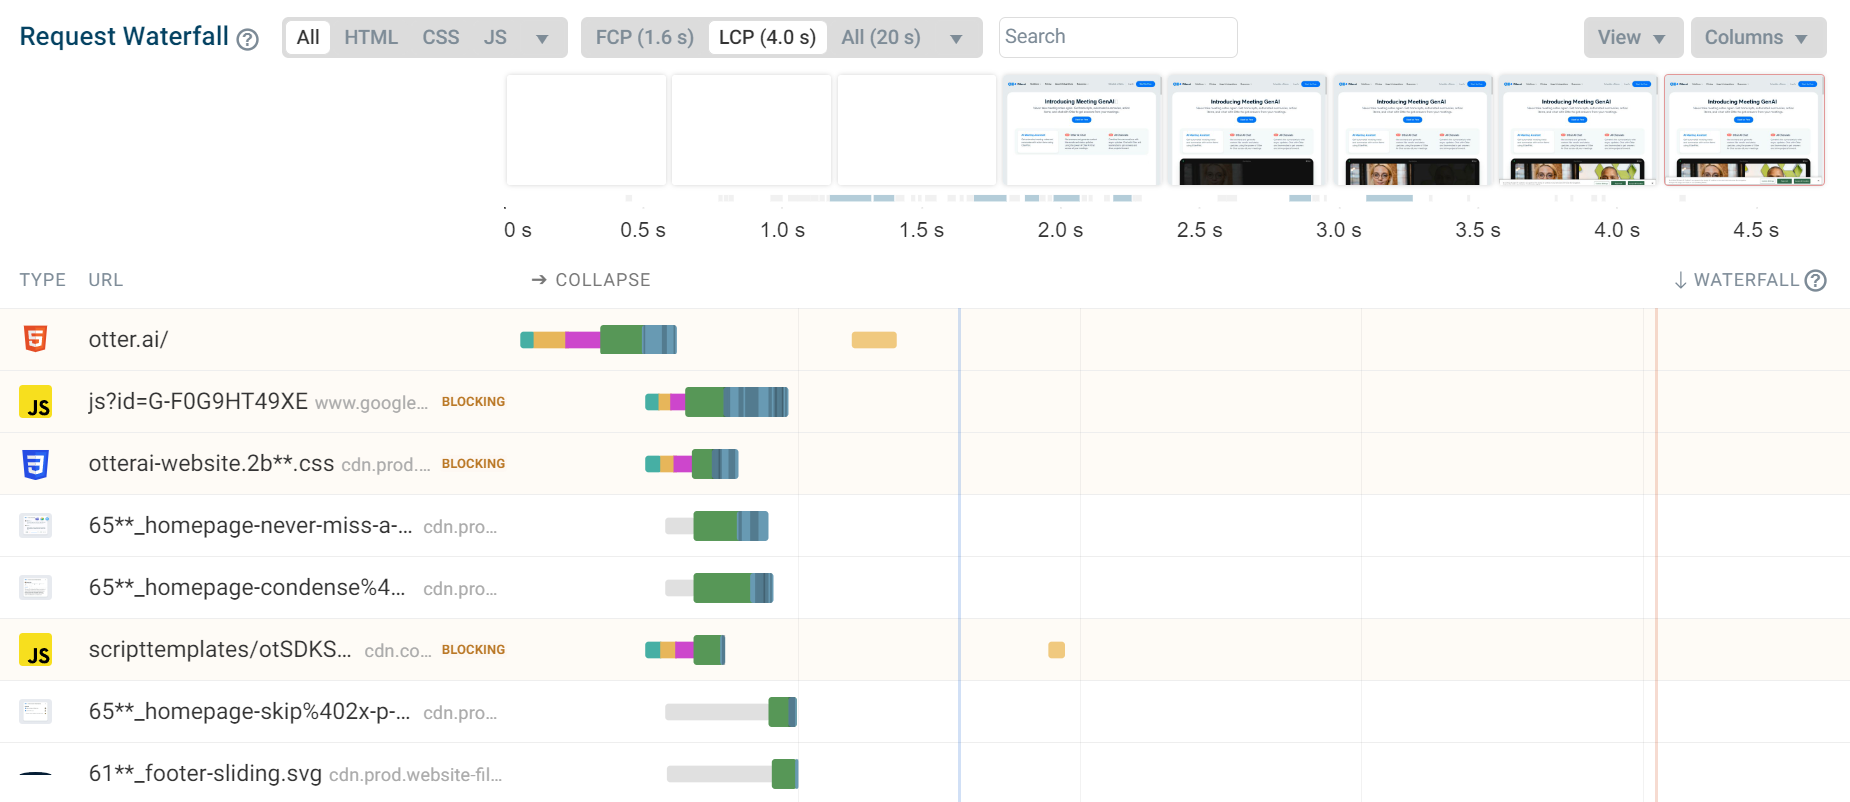Collapse the URL column

pos(591,280)
